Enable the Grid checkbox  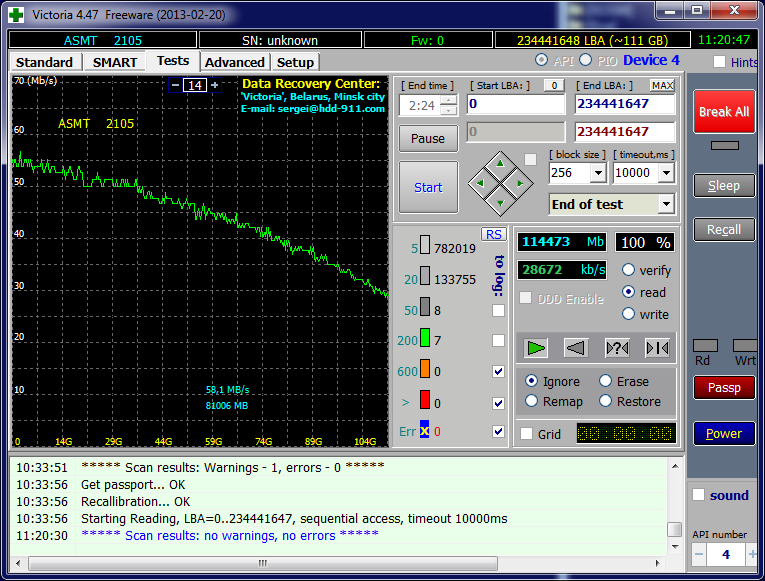coord(527,434)
